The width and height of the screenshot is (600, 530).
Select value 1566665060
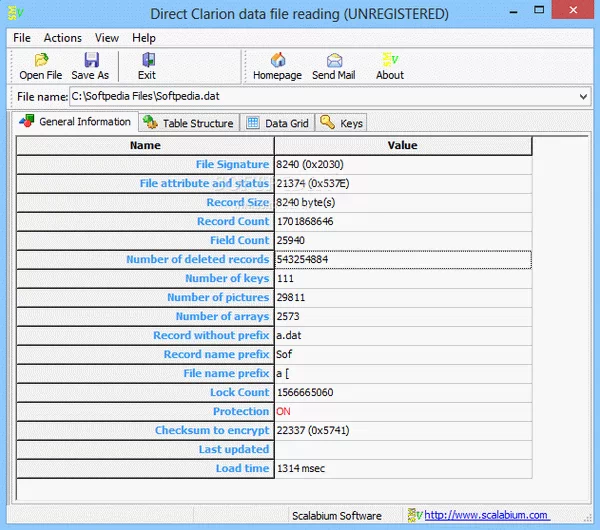click(305, 392)
